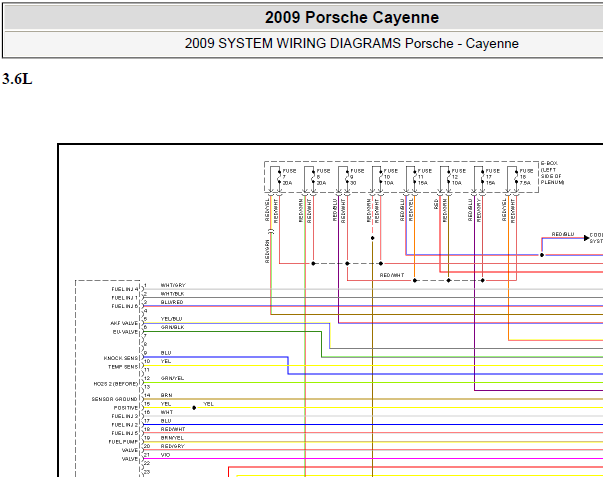Click the splice dot on pin 15 yellow wire
603x477 pixels.
point(194,408)
